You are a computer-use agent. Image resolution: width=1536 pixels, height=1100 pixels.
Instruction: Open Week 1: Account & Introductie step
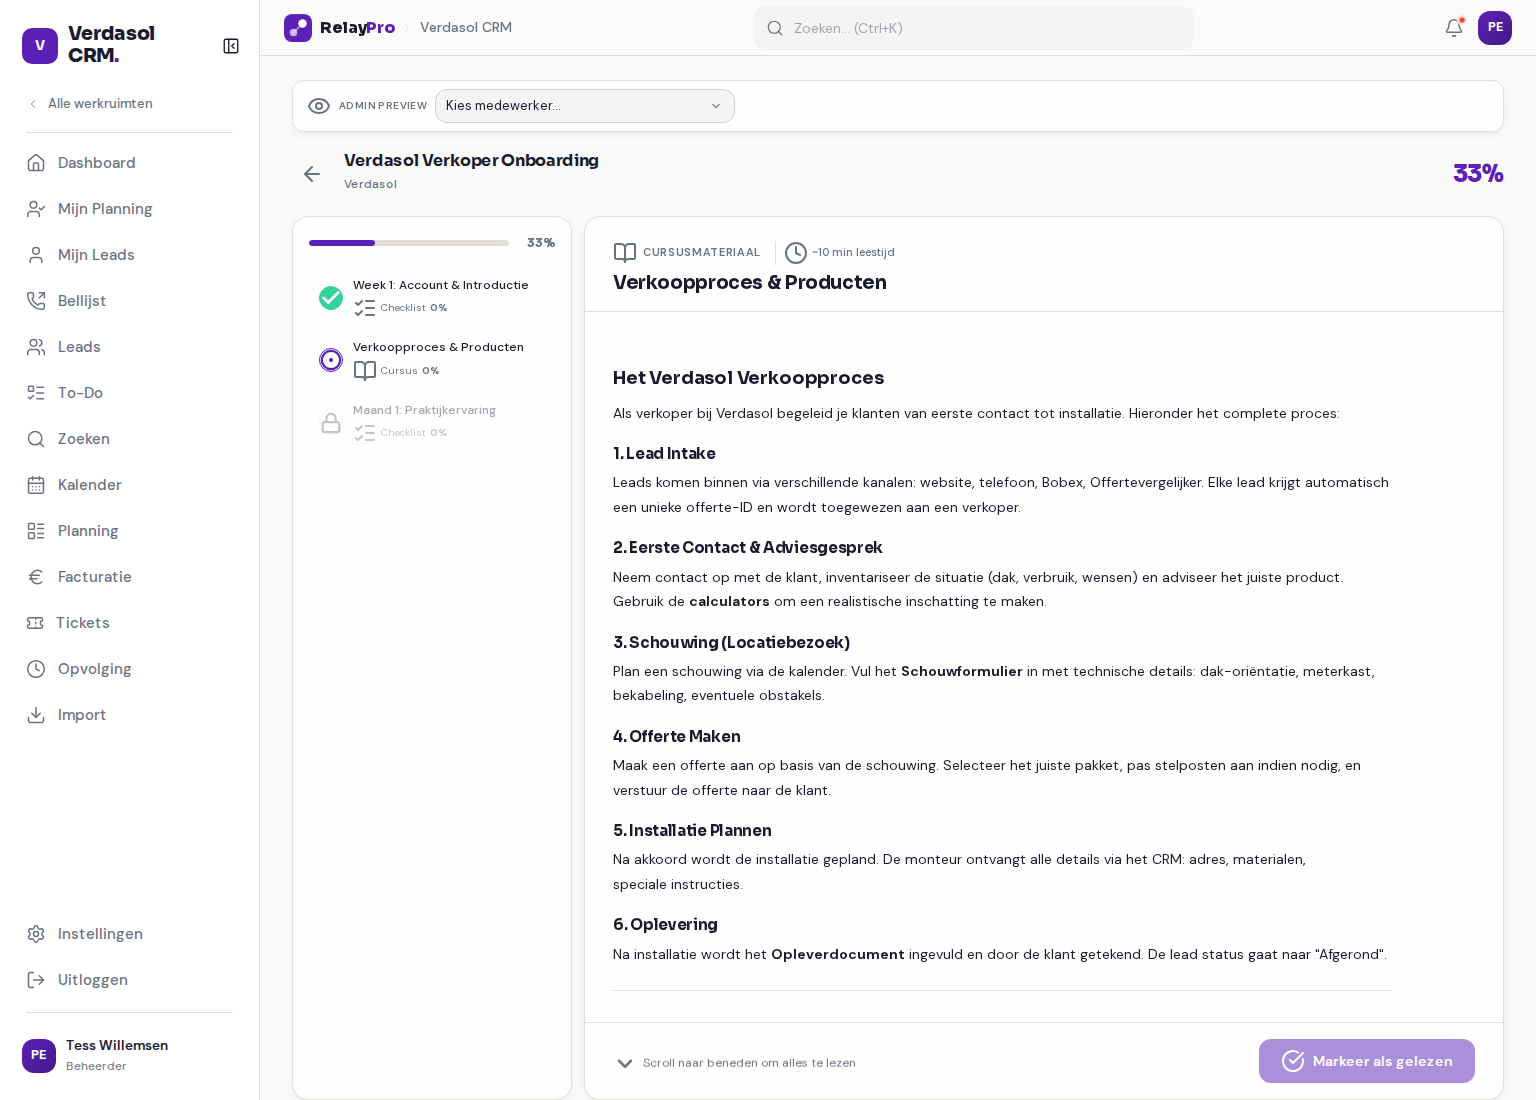tap(432, 297)
